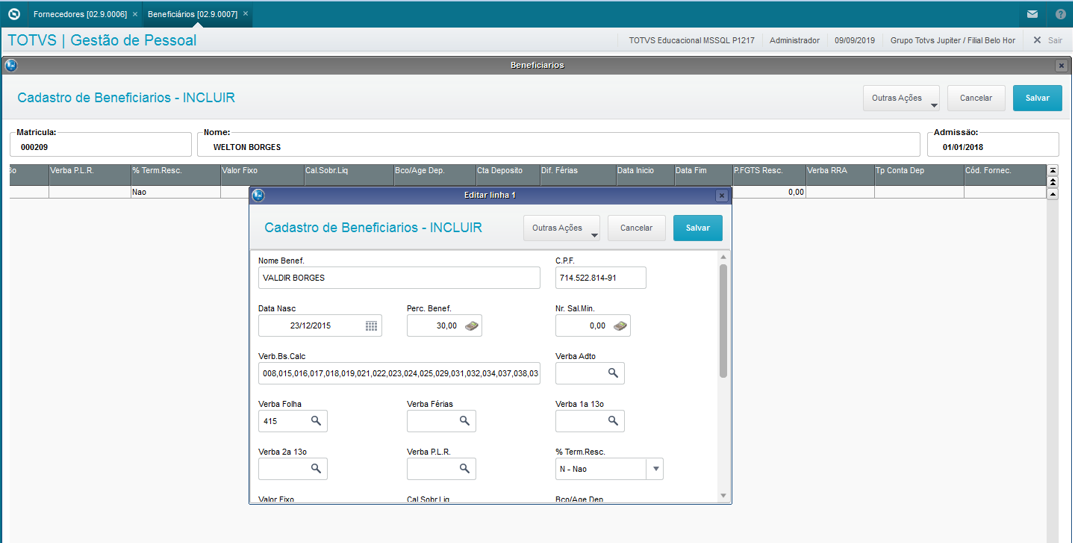Open lookup search for Verba P.L.R.
Screen dimensions: 1073x543
click(465, 468)
